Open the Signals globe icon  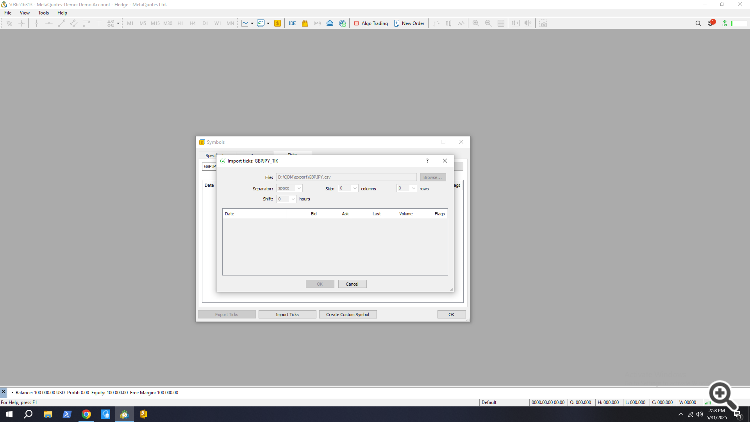(342, 23)
